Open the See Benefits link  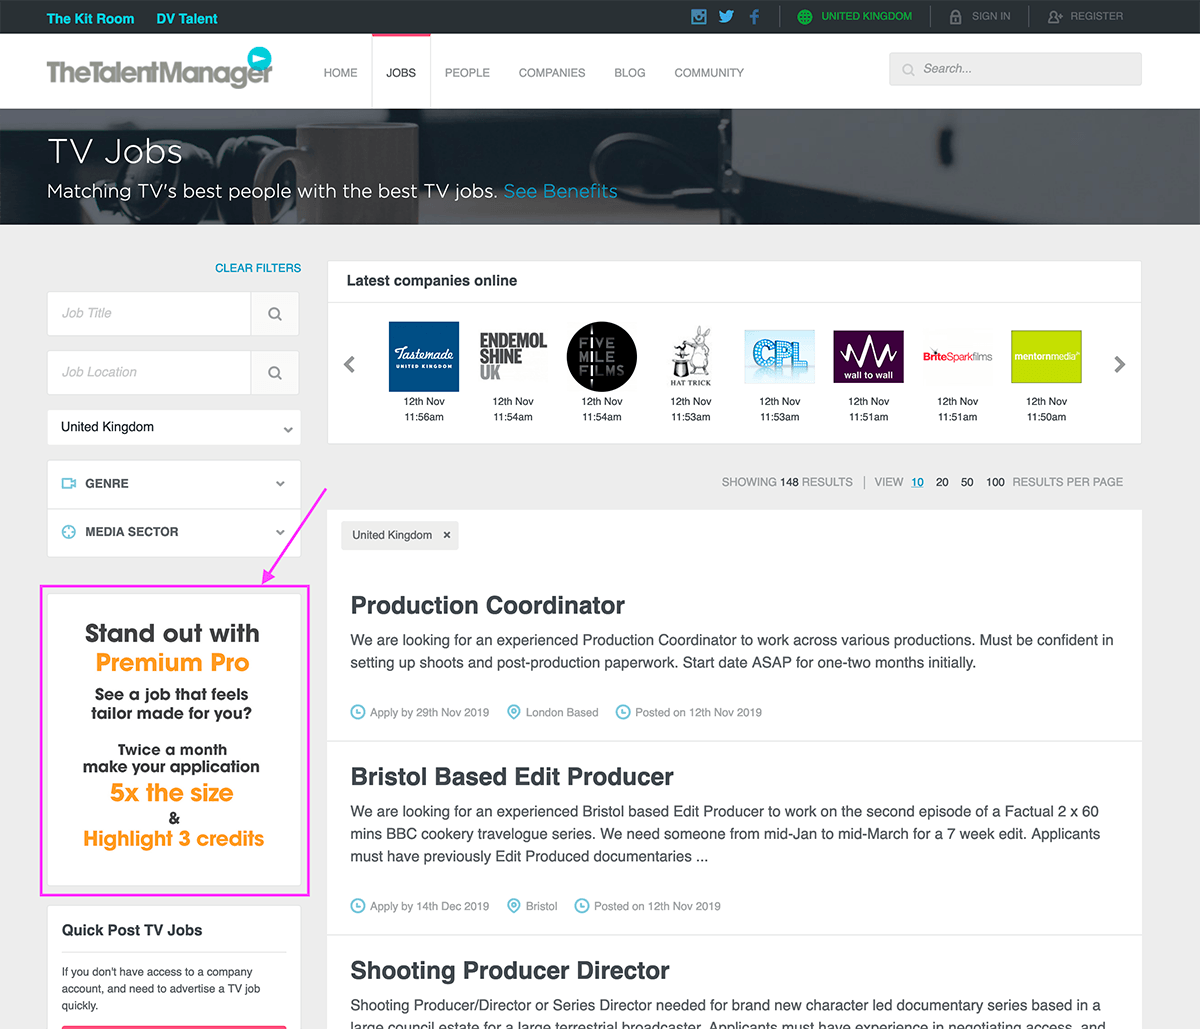click(560, 191)
